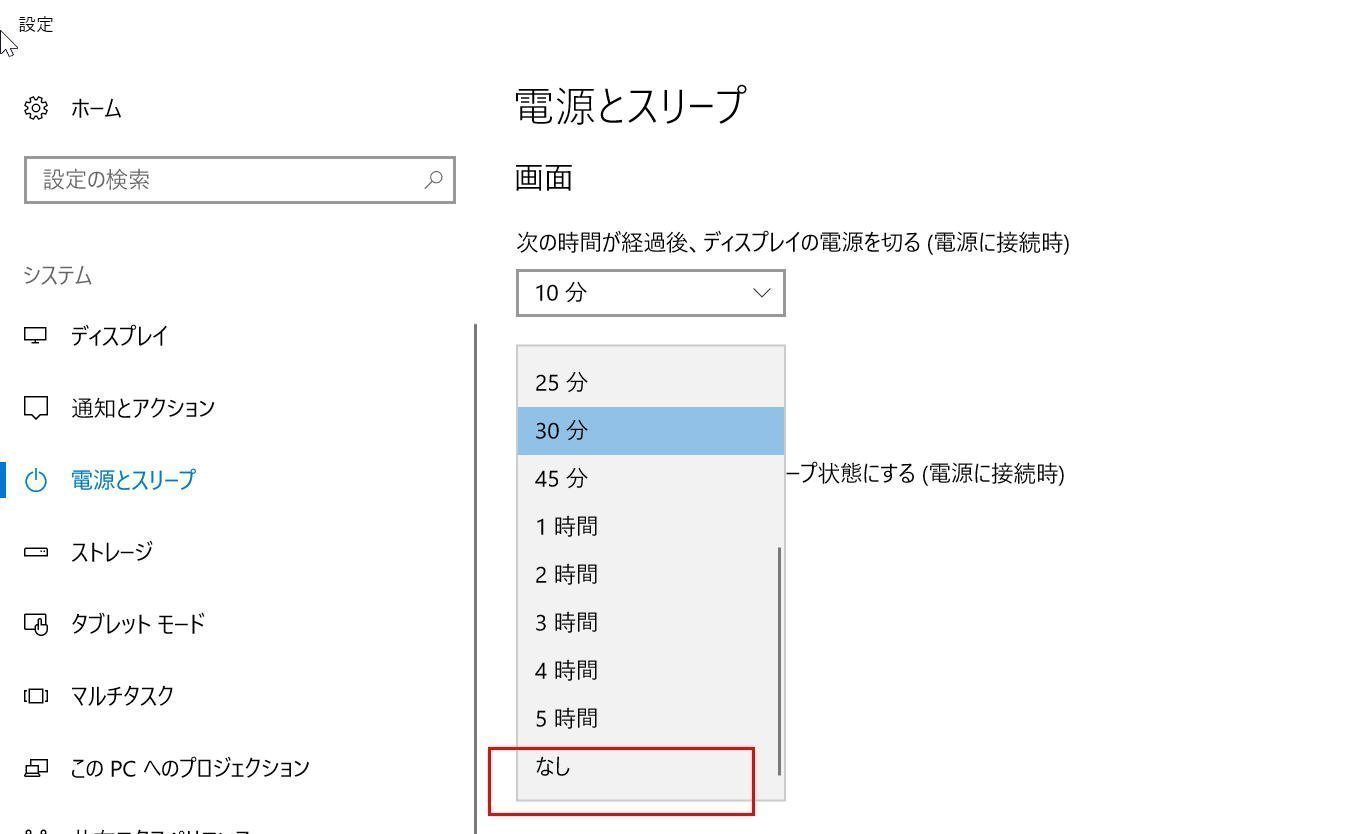Click the 設定の検索 search field
Viewport: 1365px width, 834px height.
pyautogui.click(x=225, y=180)
